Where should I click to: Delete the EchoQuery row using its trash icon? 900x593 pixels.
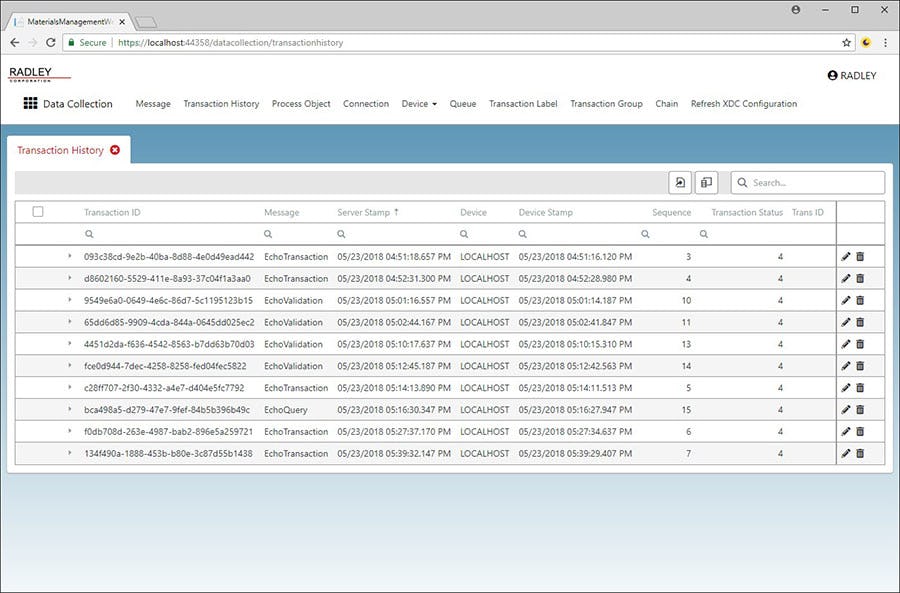[x=861, y=409]
